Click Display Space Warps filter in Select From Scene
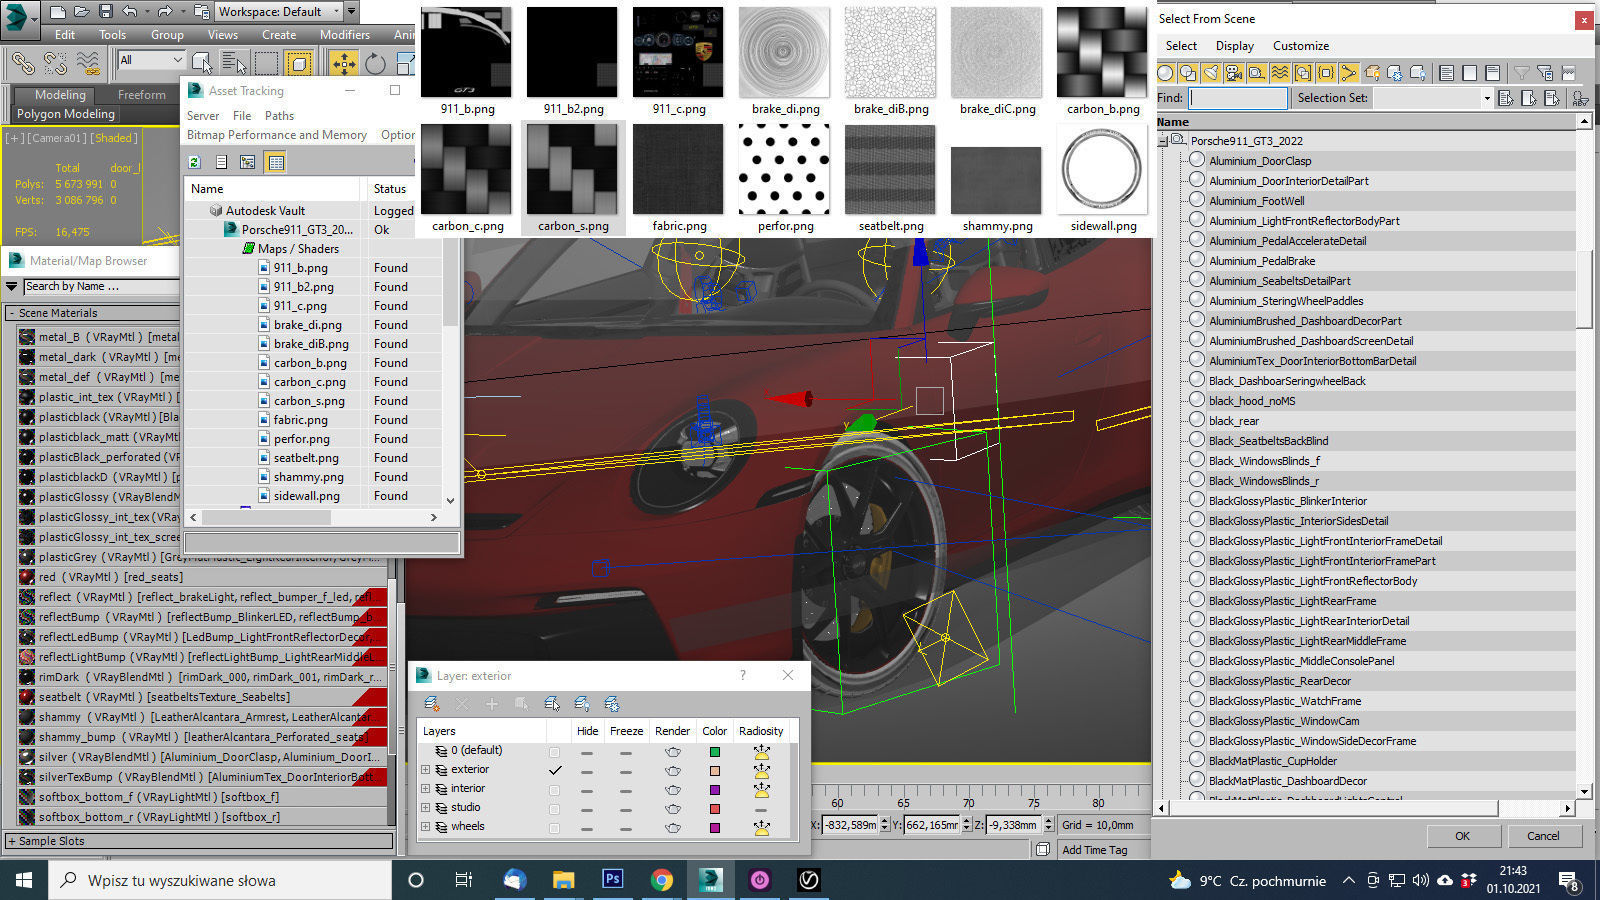This screenshot has width=1600, height=900. coord(1280,73)
